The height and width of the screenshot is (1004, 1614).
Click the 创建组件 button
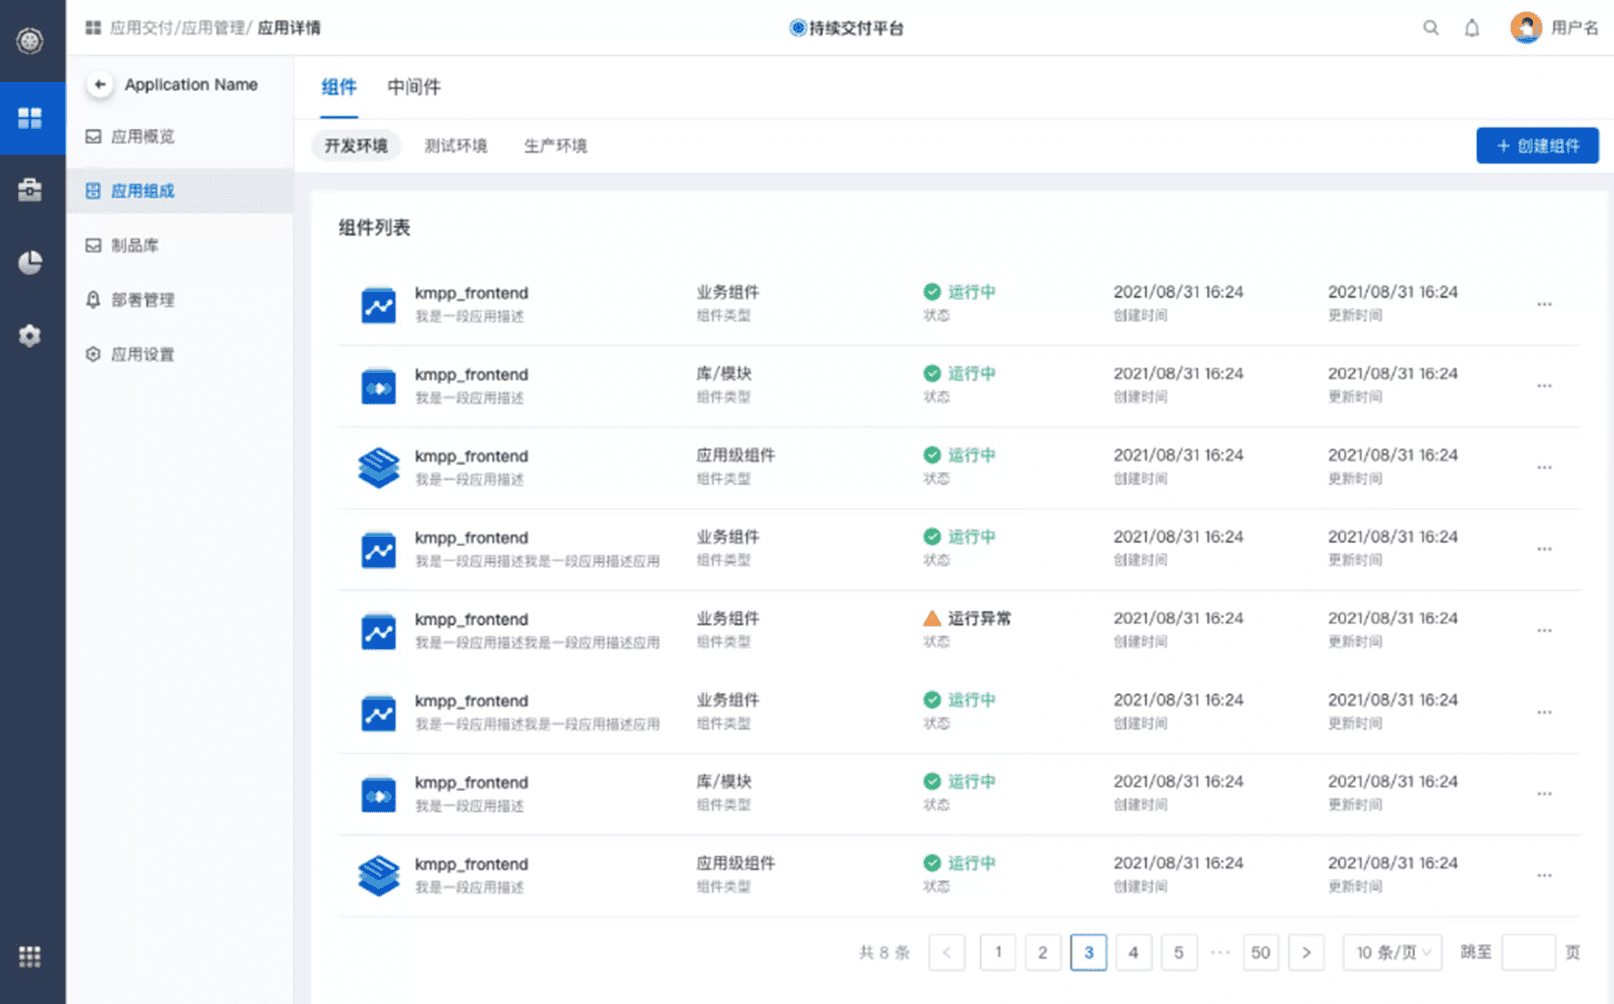[1537, 146]
